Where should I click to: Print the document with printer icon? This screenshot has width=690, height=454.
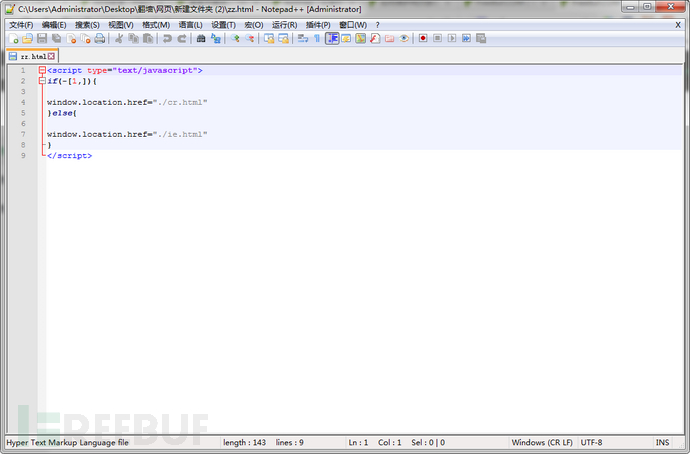[100, 39]
